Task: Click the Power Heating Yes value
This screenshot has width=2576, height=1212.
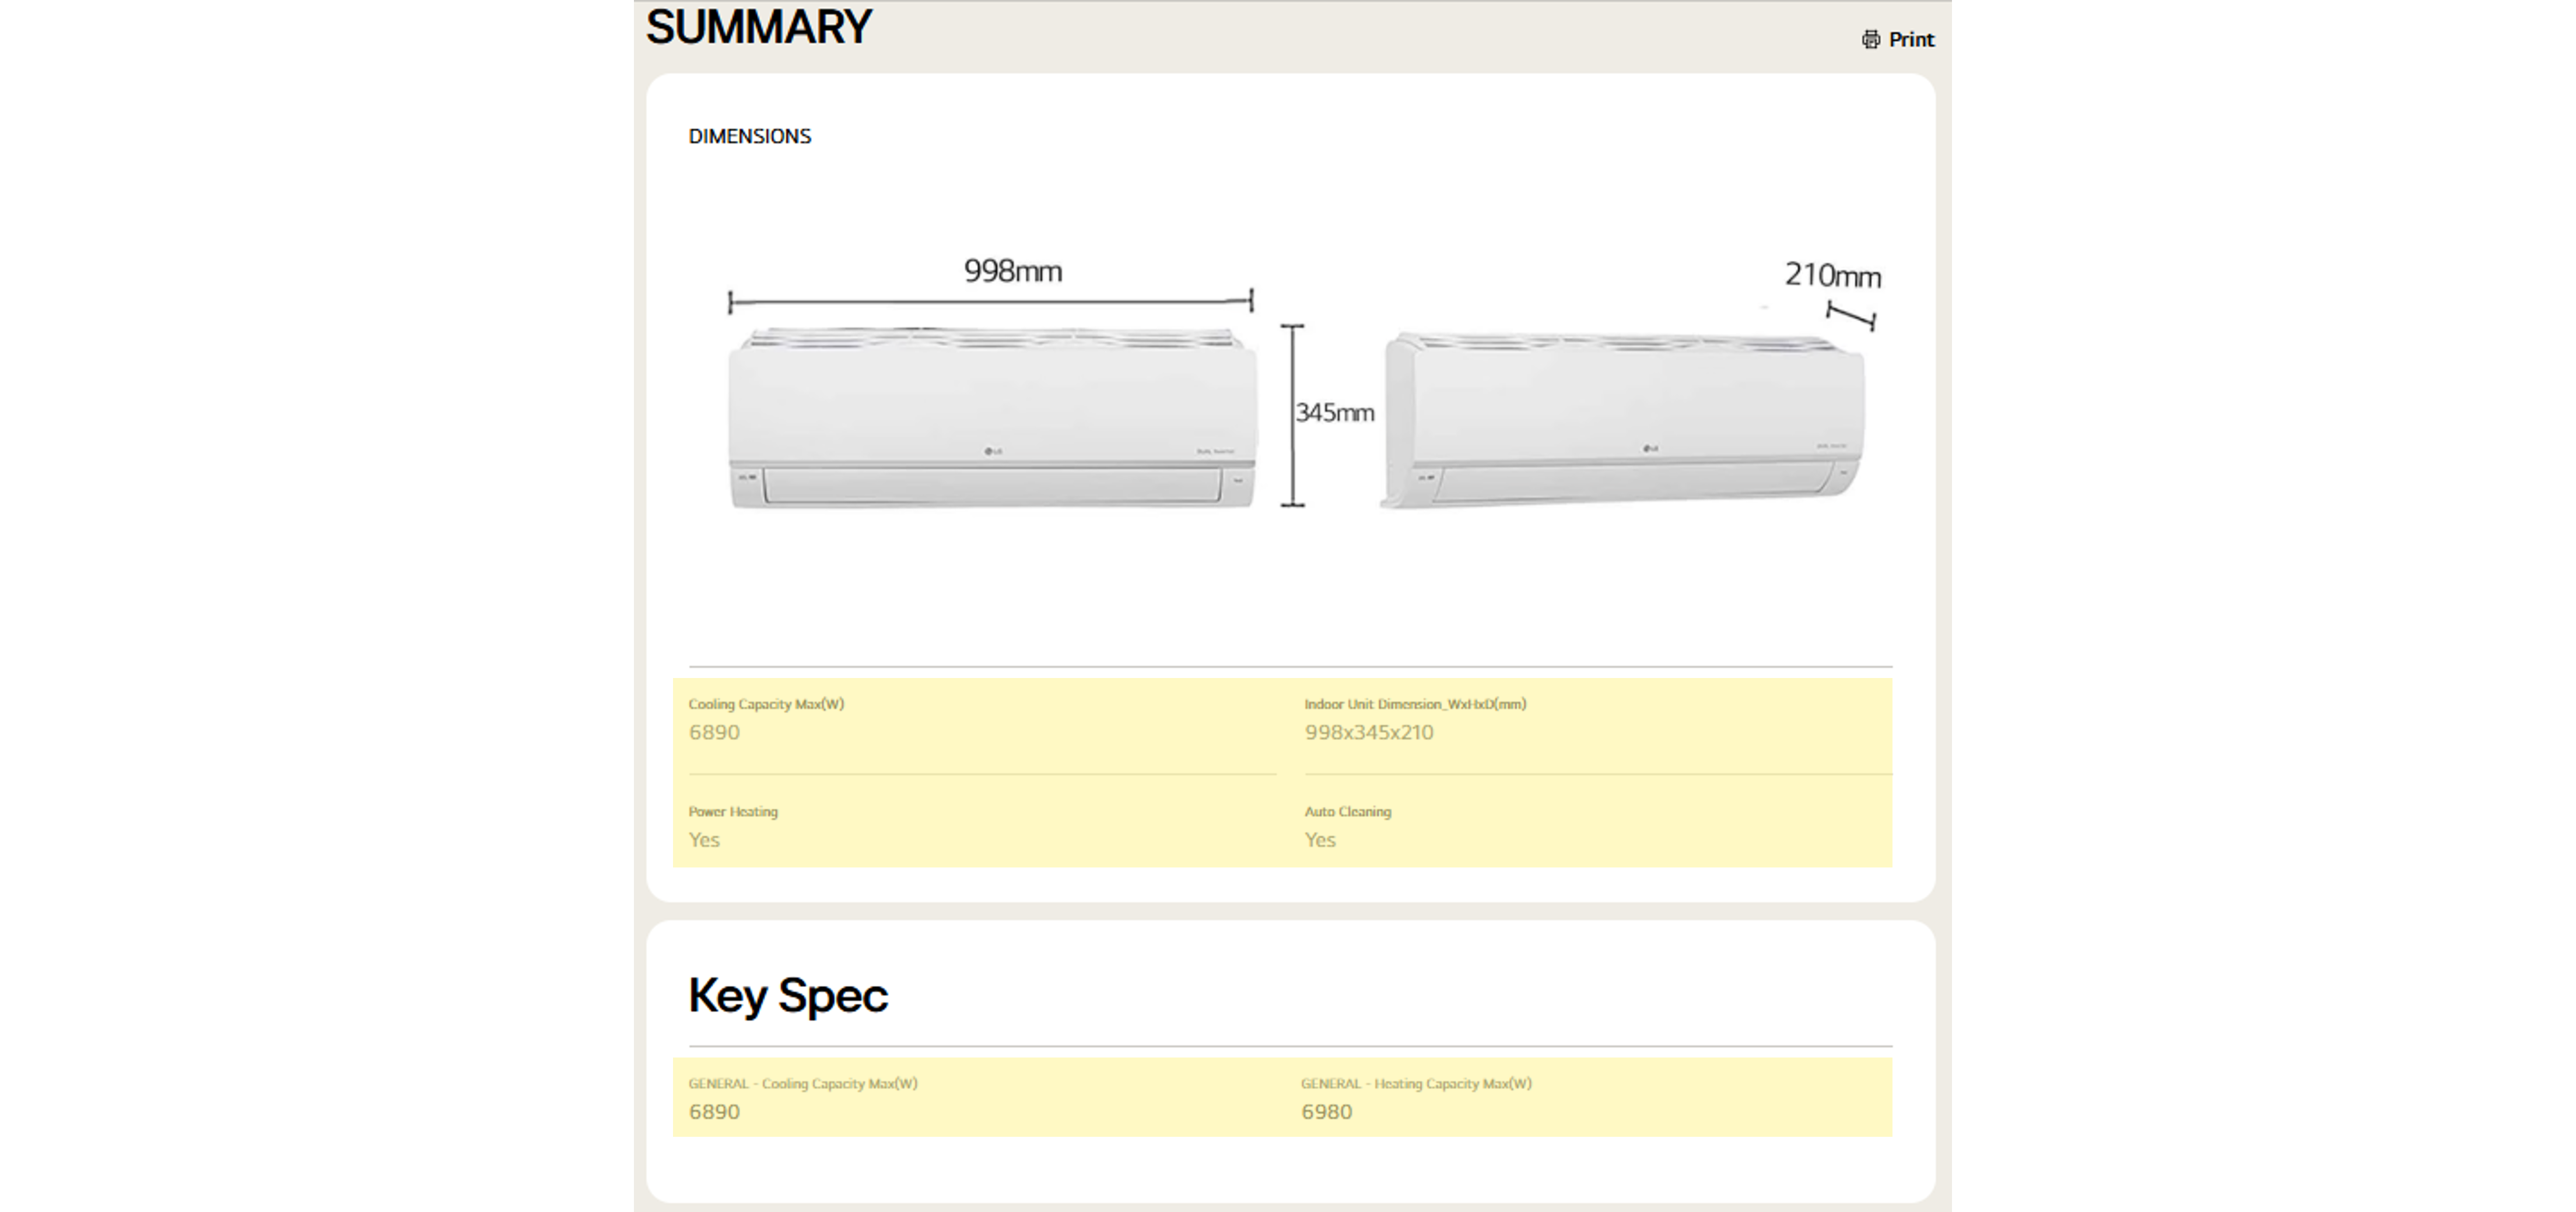Action: click(704, 840)
